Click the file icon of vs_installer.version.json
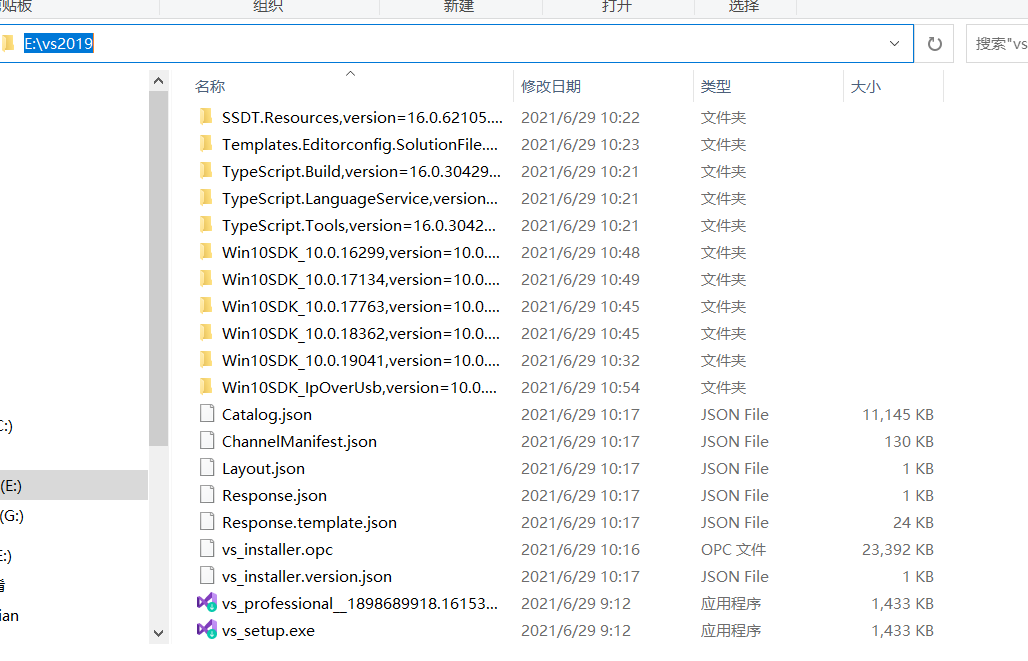 click(x=207, y=575)
